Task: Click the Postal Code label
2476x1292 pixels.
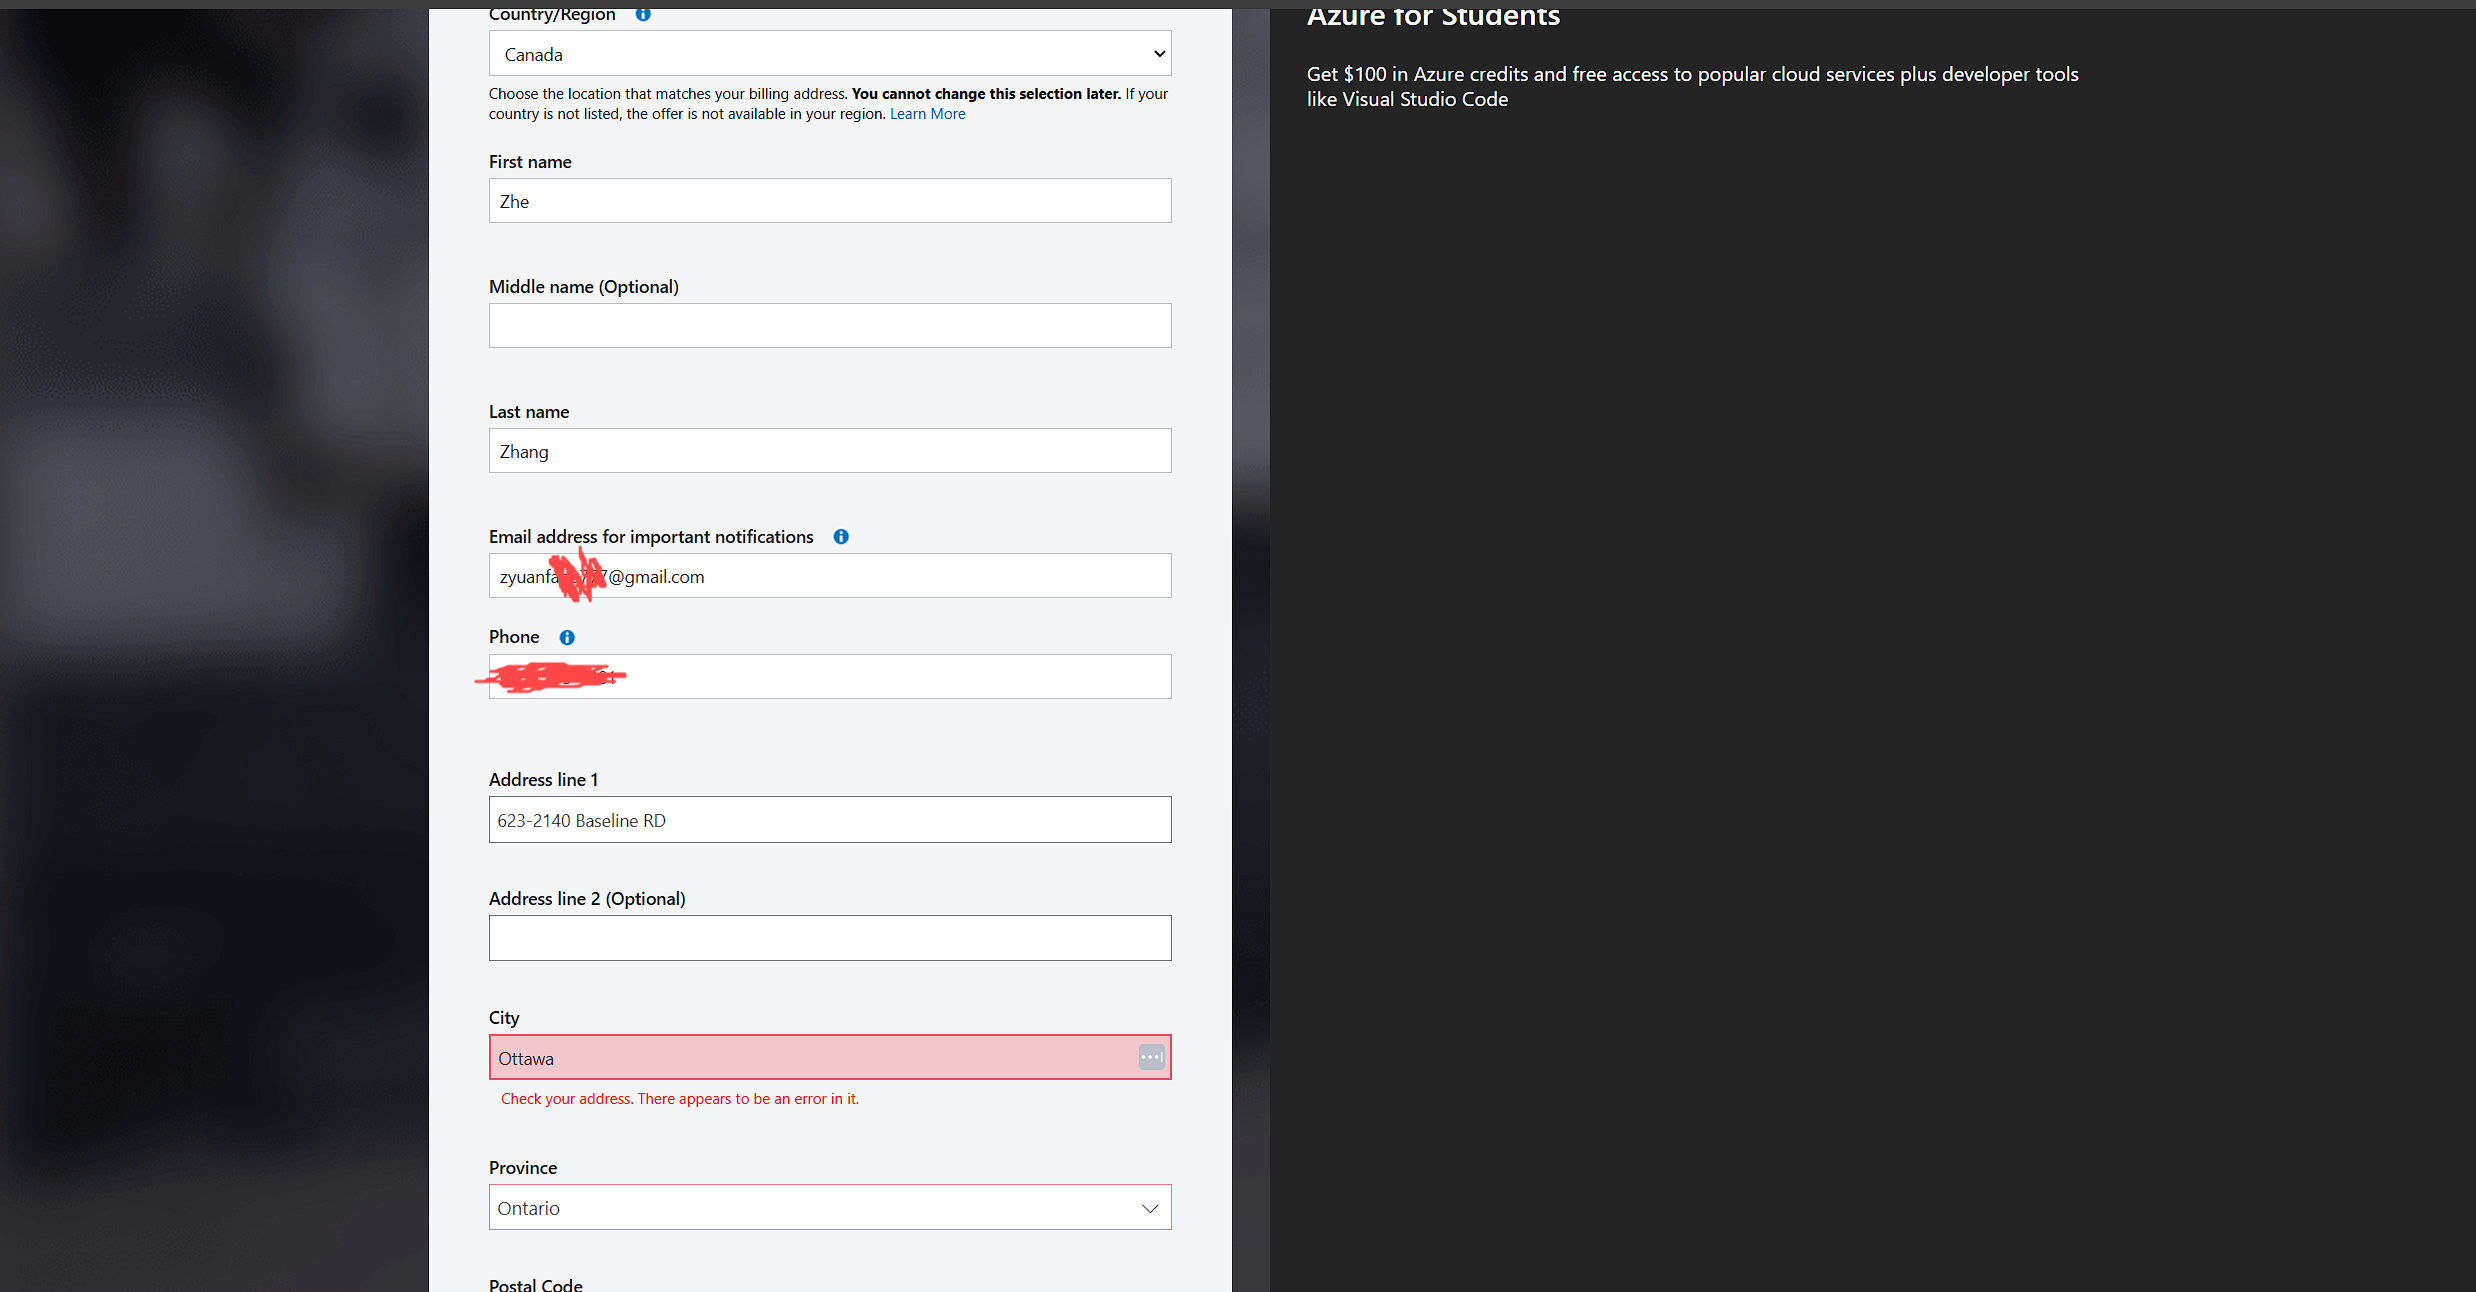Action: [535, 1284]
